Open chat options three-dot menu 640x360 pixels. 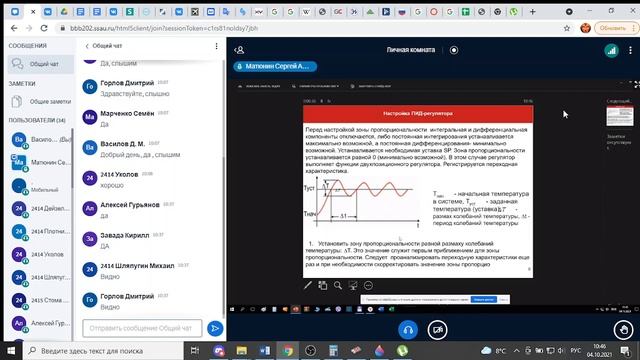(x=216, y=46)
